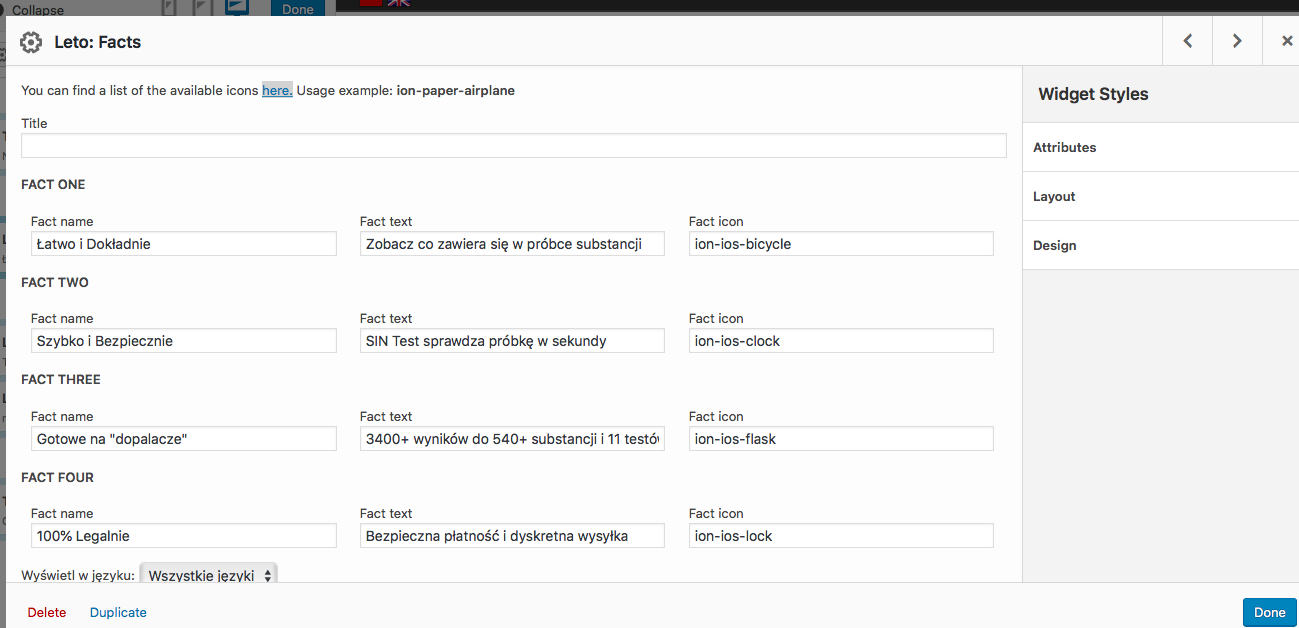The height and width of the screenshot is (628, 1299).
Task: Click the Polish flag icon in top bar
Action: [370, 3]
